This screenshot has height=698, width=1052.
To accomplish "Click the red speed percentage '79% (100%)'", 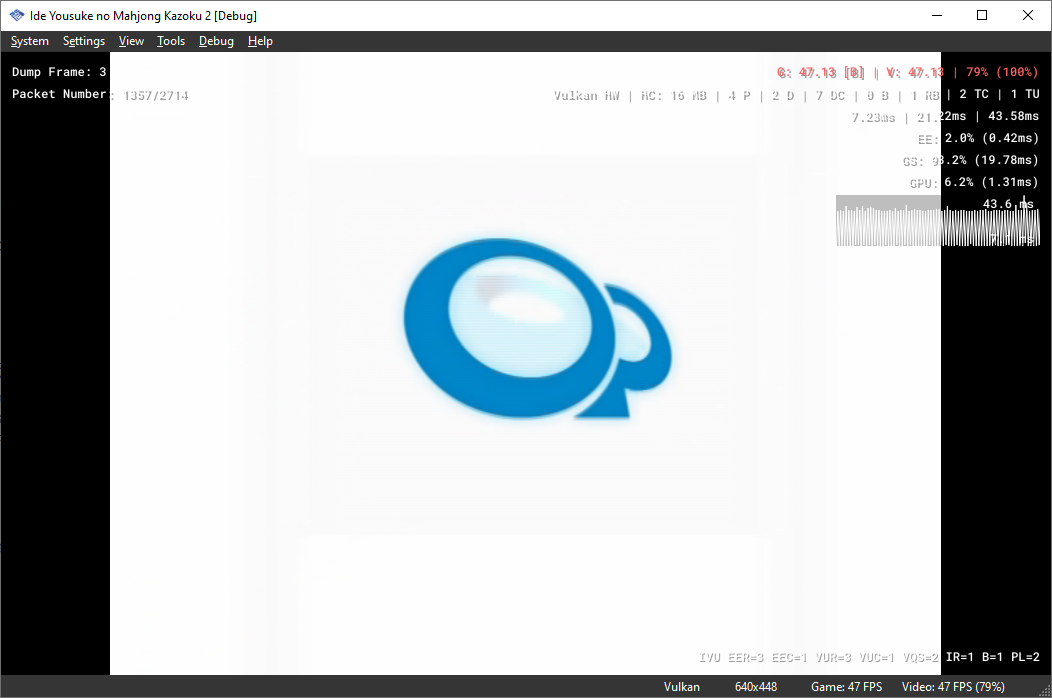I will coord(1002,72).
